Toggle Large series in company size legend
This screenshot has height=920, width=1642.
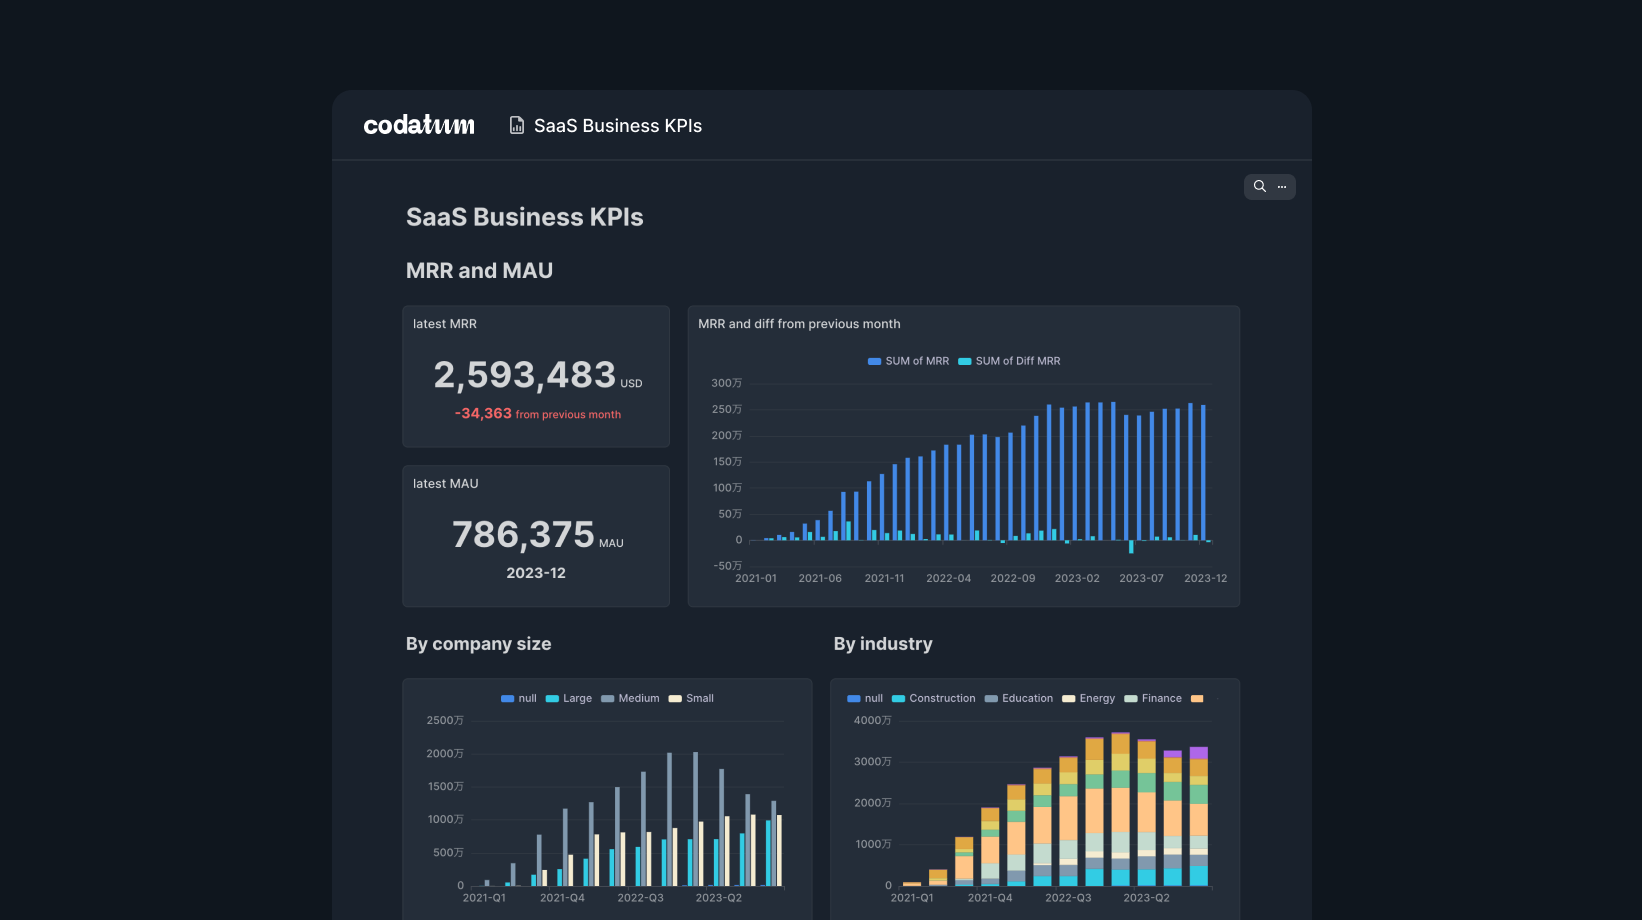click(569, 698)
